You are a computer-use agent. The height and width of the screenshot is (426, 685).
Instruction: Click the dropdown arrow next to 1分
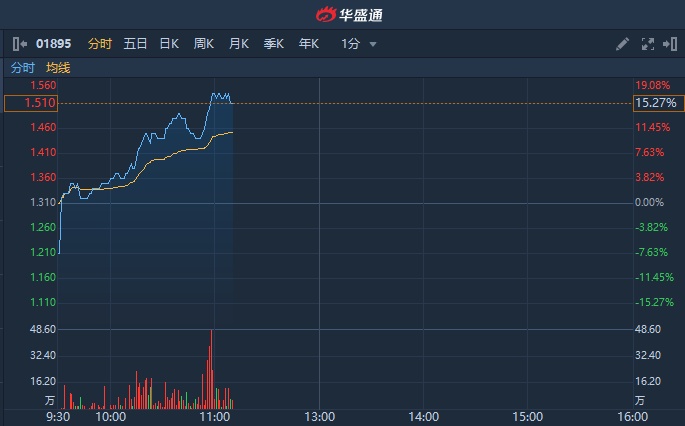pyautogui.click(x=373, y=45)
